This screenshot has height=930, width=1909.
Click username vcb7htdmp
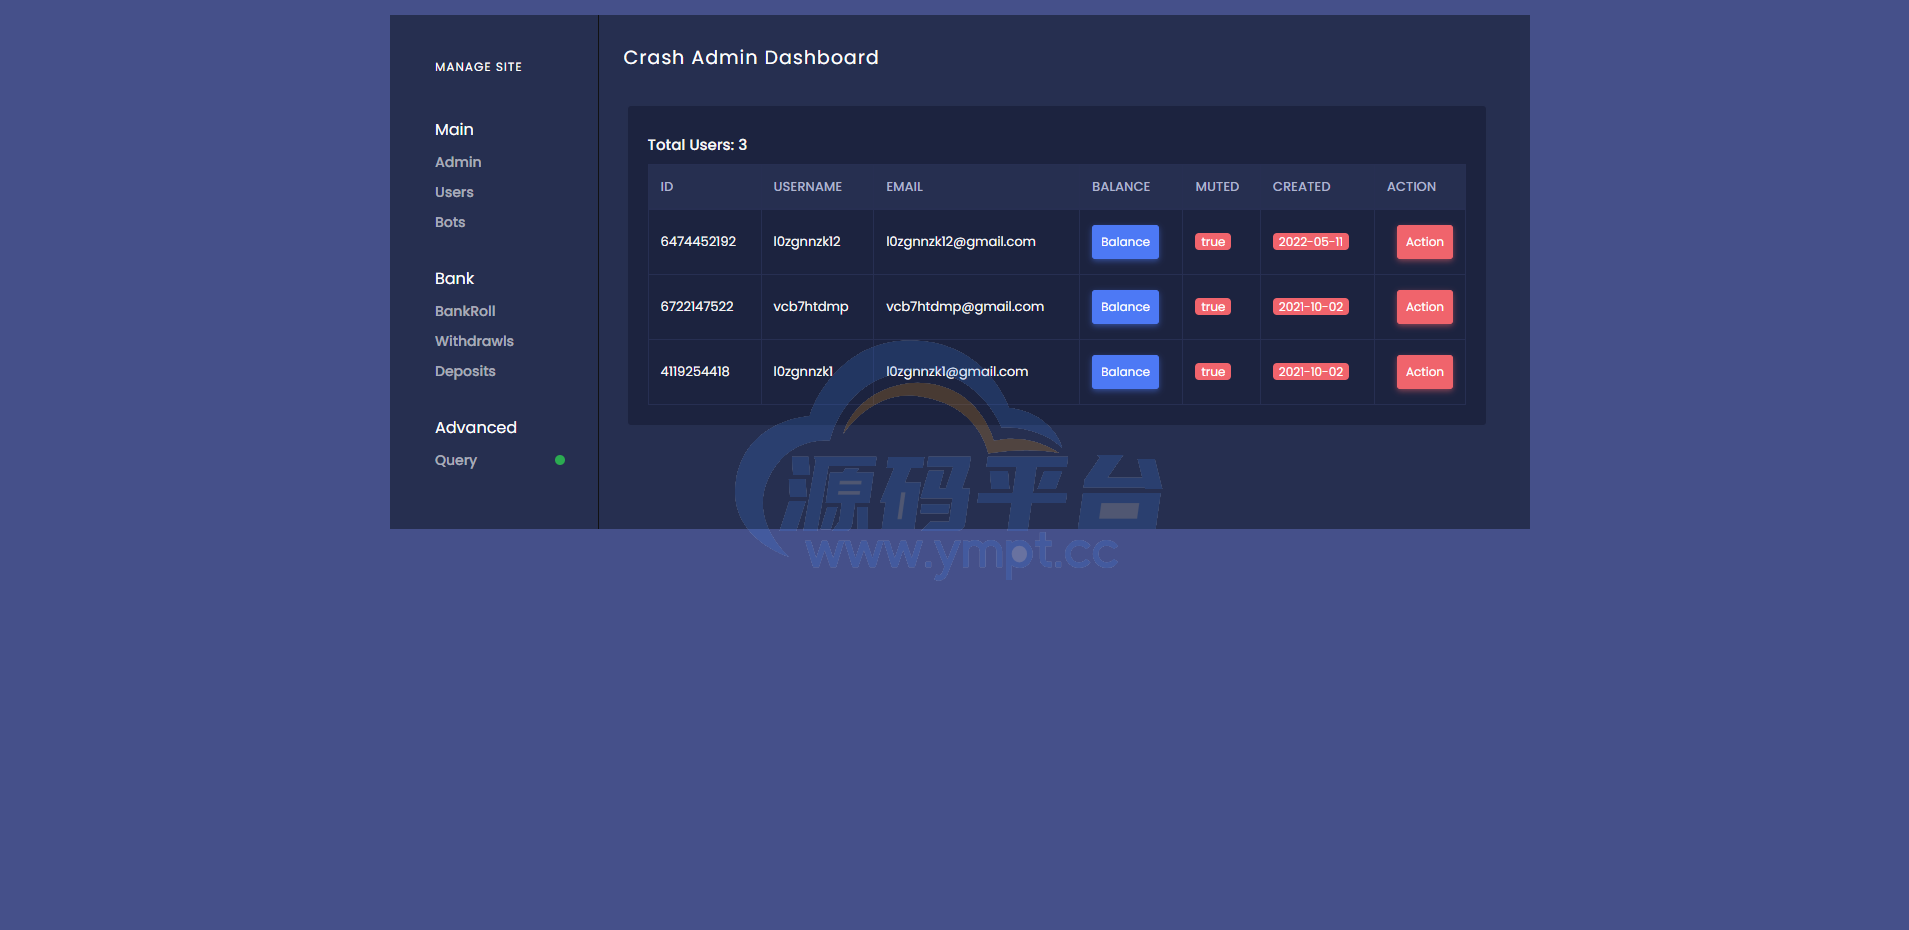(811, 307)
